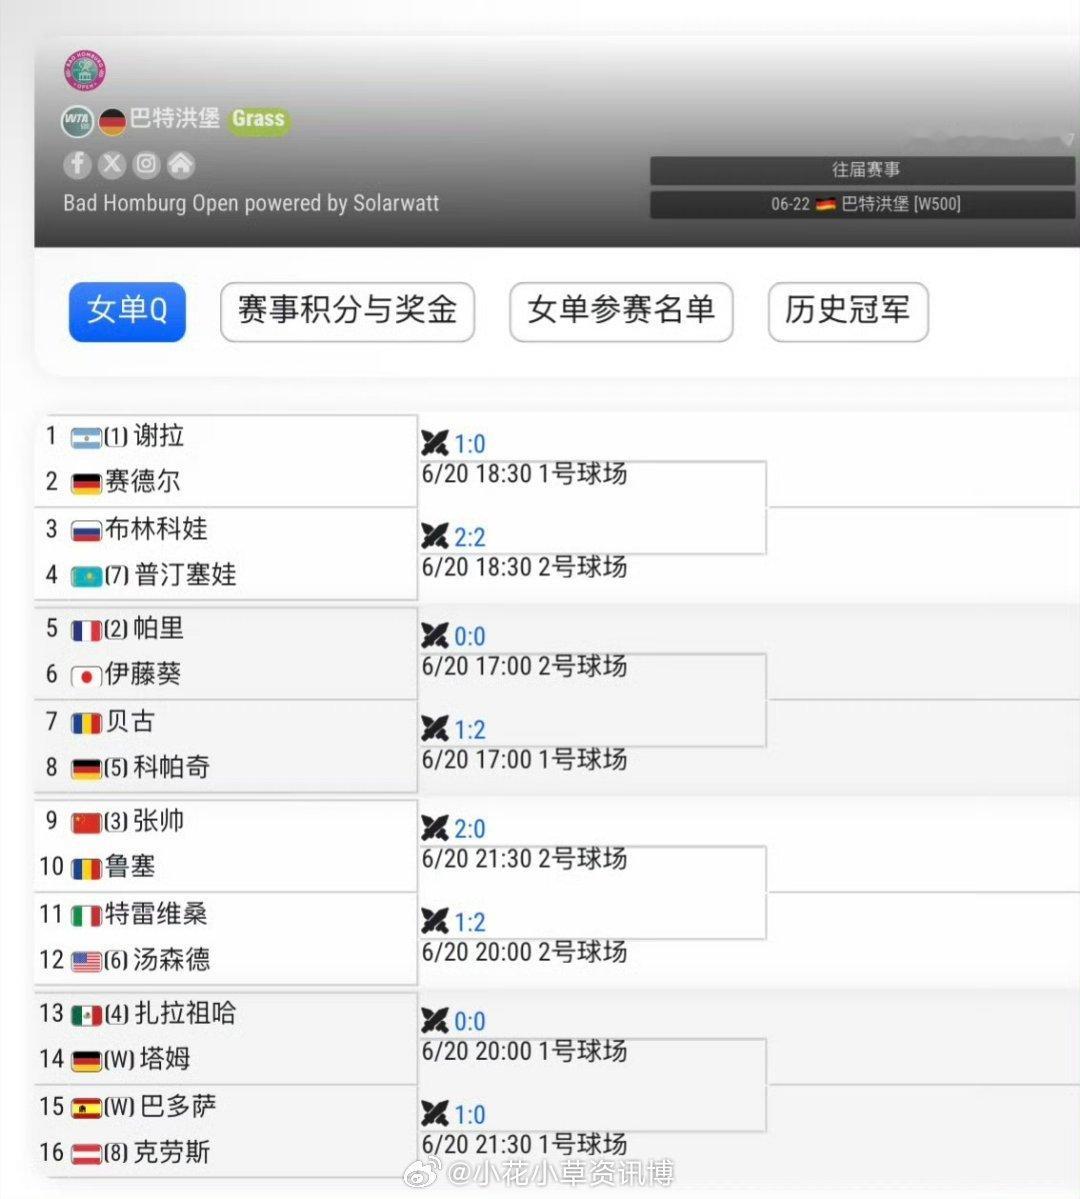The width and height of the screenshot is (1080, 1199).
Task: Open the head-to-head icon beside score 1:0 for 谢拉
Action: pyautogui.click(x=434, y=443)
